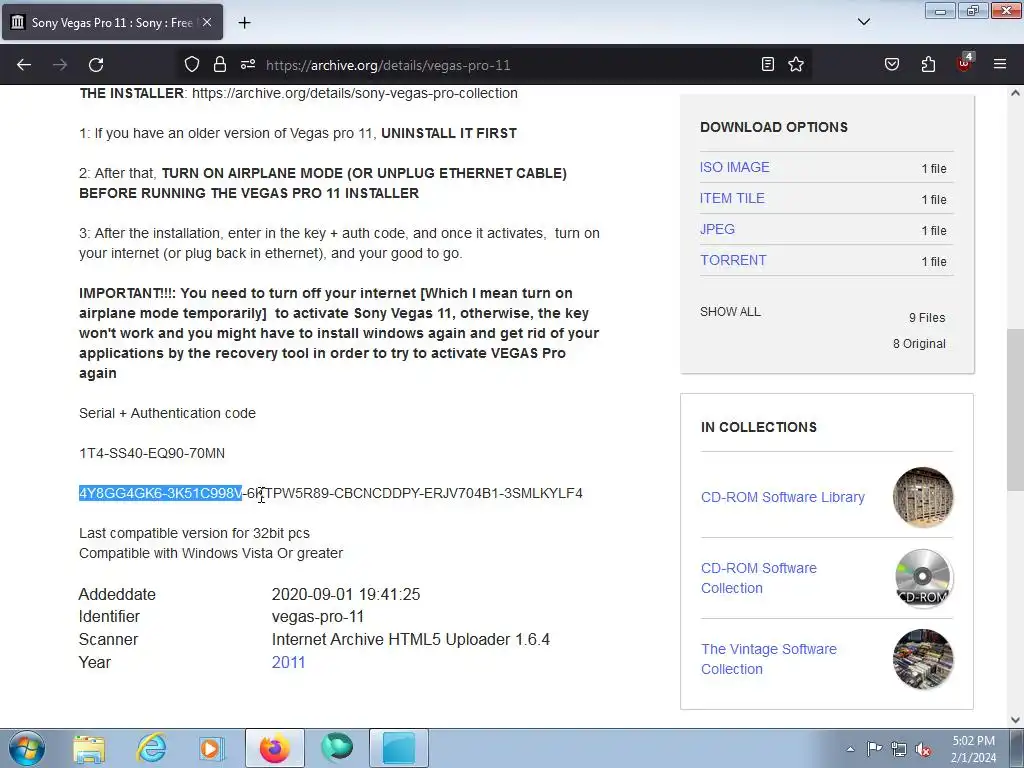The height and width of the screenshot is (768, 1024).
Task: View site security lock info
Action: (x=220, y=64)
